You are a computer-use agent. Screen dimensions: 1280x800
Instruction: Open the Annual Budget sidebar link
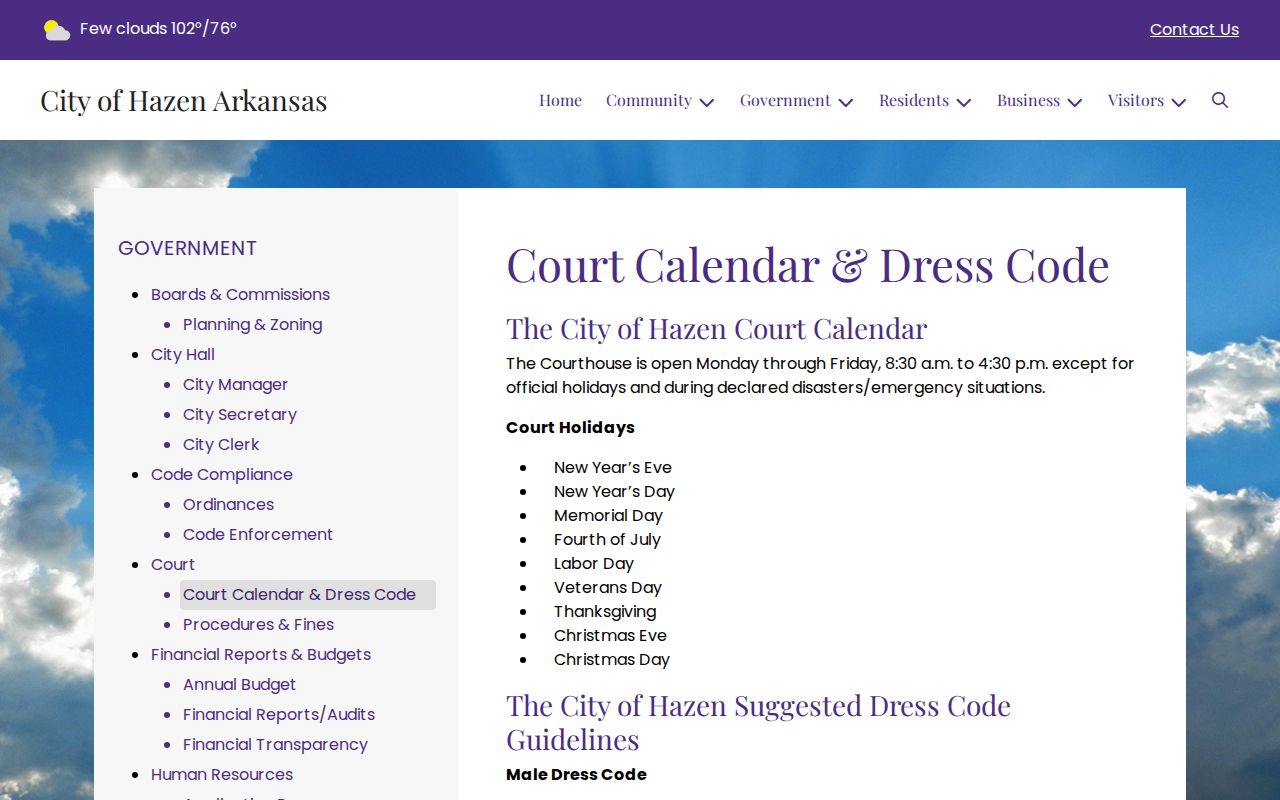coord(239,684)
